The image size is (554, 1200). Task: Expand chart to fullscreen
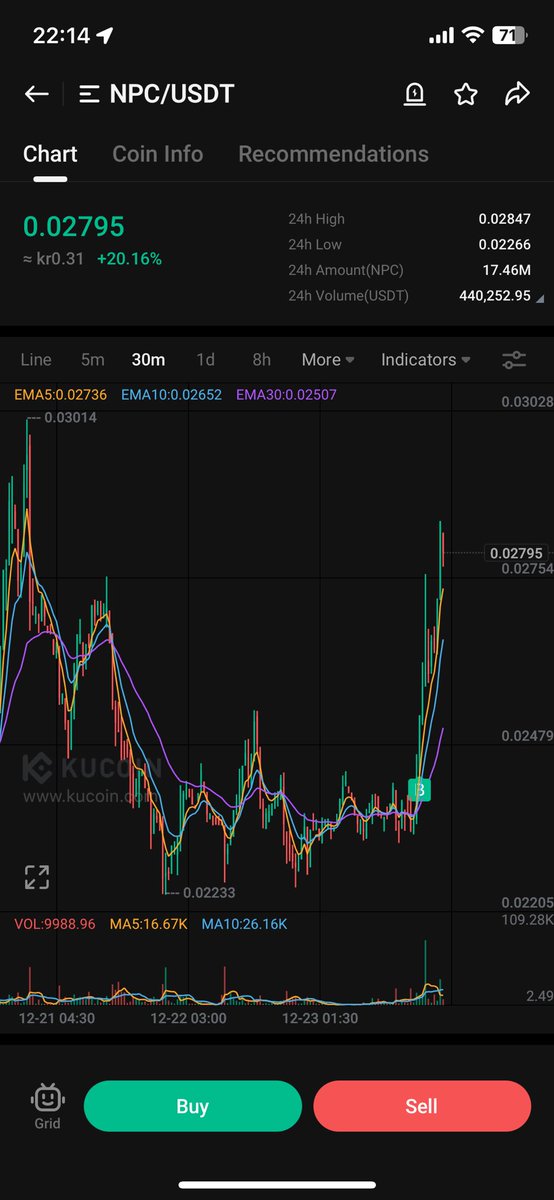37,877
